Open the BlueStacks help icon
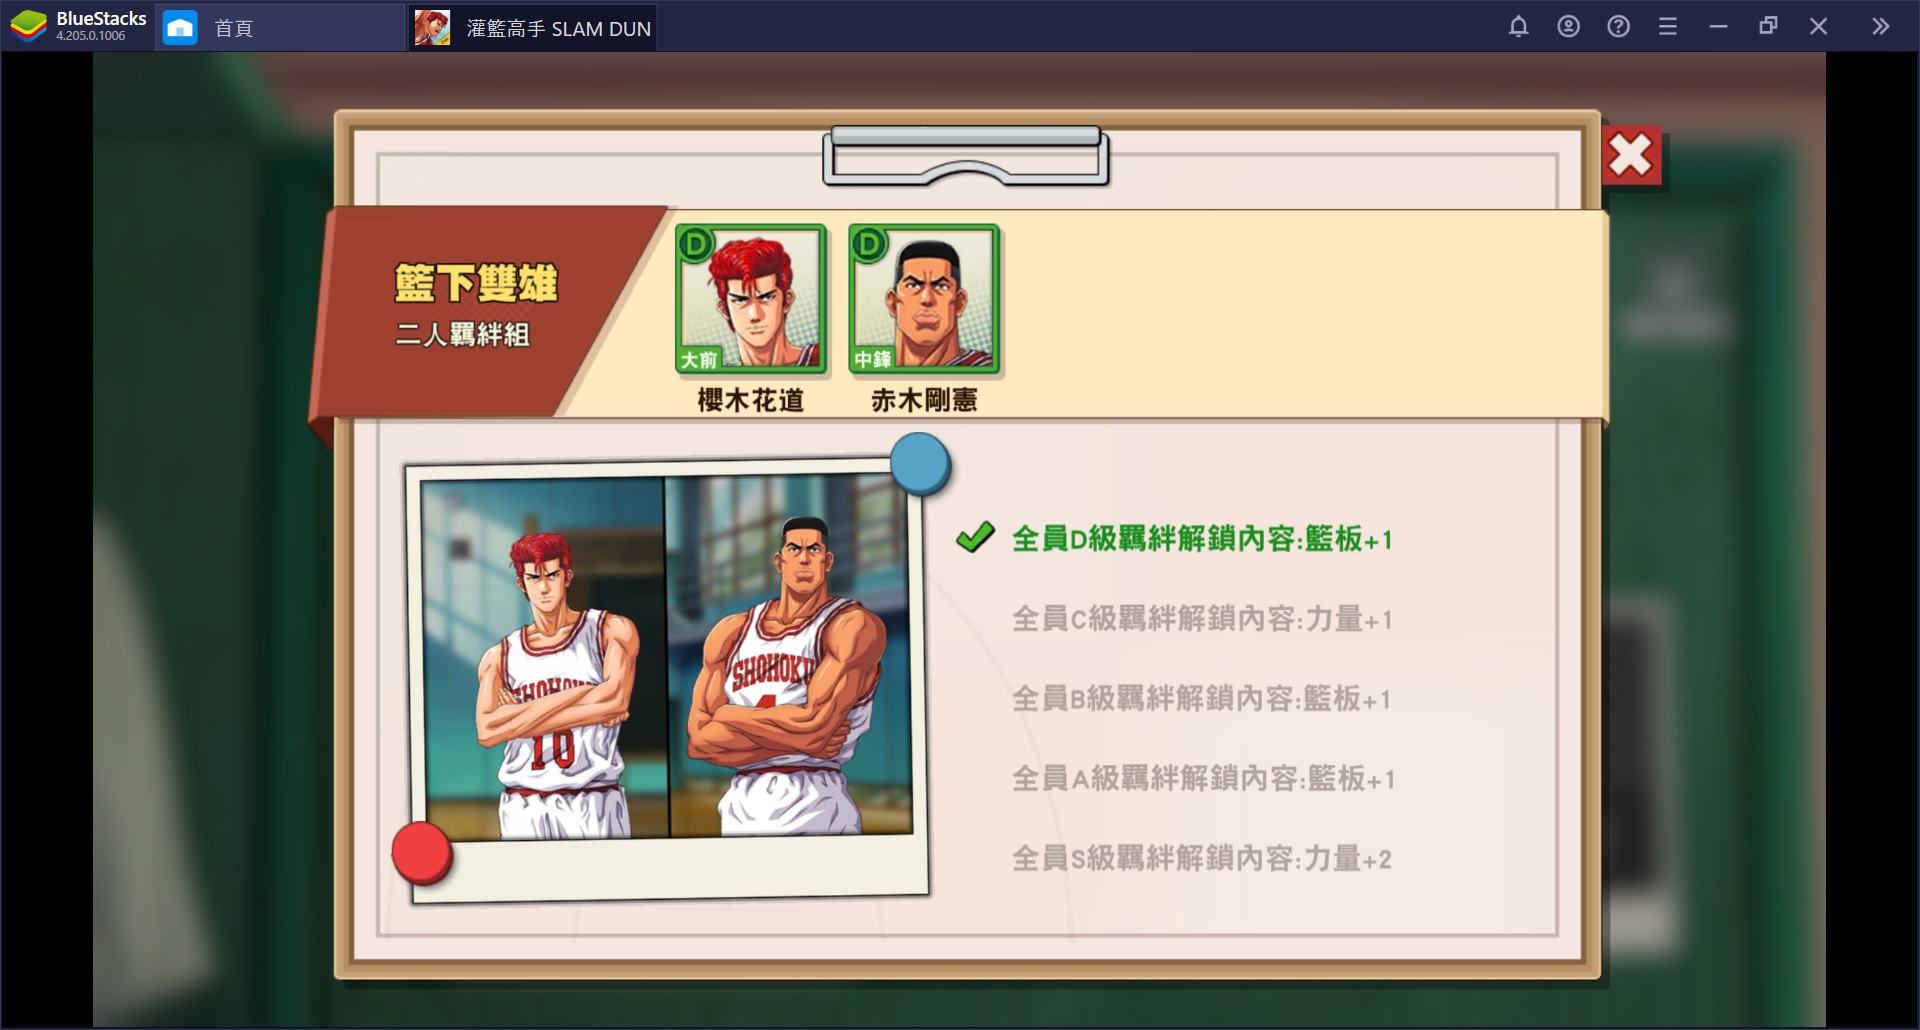Screen dimensions: 1920x1030 pos(1618,27)
